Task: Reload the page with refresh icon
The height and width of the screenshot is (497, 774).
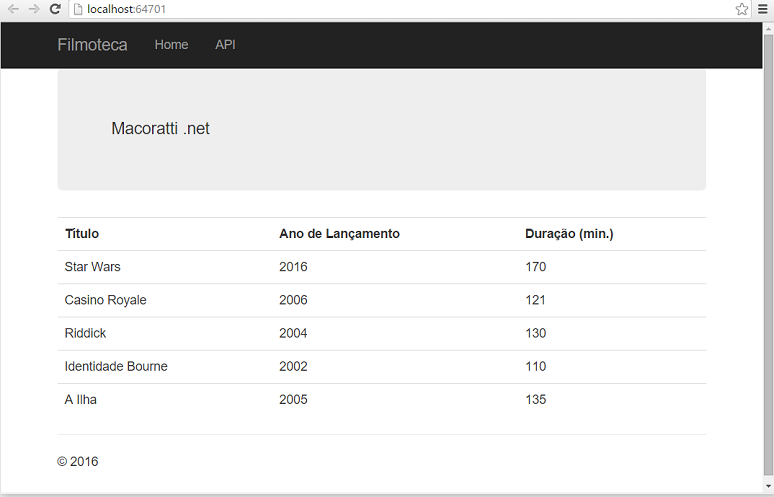Action: click(55, 9)
